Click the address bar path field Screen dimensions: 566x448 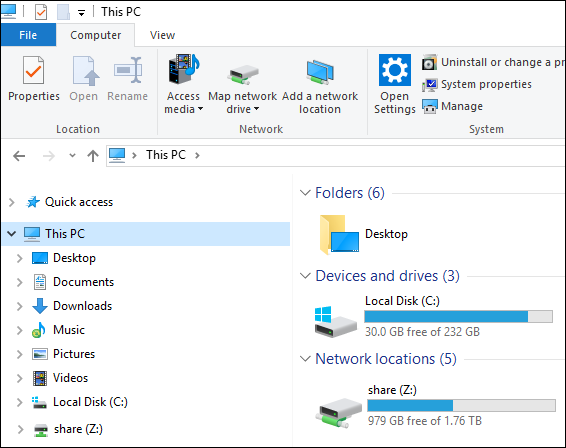(335, 156)
